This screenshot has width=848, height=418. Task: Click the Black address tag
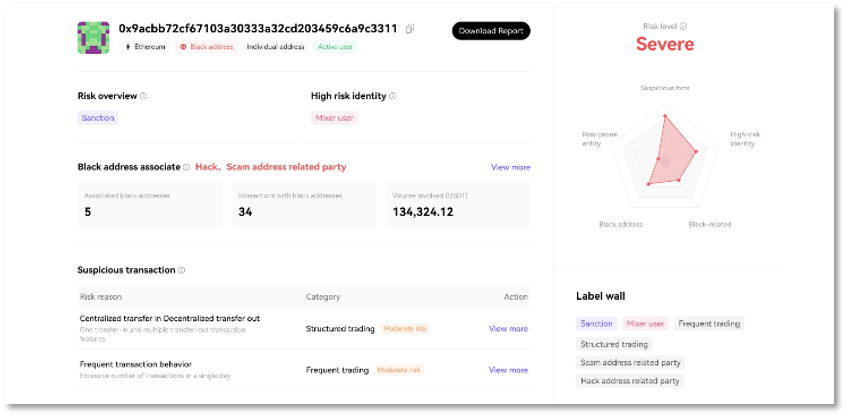pos(206,47)
